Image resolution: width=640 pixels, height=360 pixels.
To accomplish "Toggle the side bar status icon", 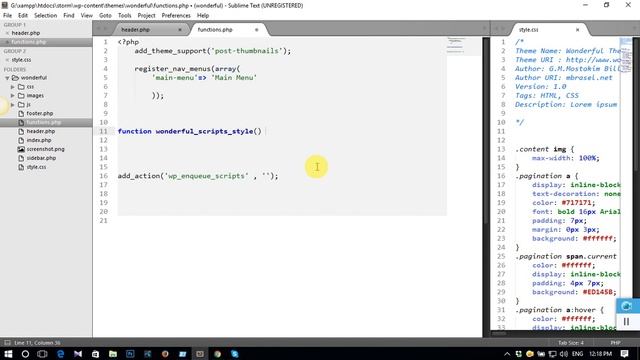I will point(7,343).
